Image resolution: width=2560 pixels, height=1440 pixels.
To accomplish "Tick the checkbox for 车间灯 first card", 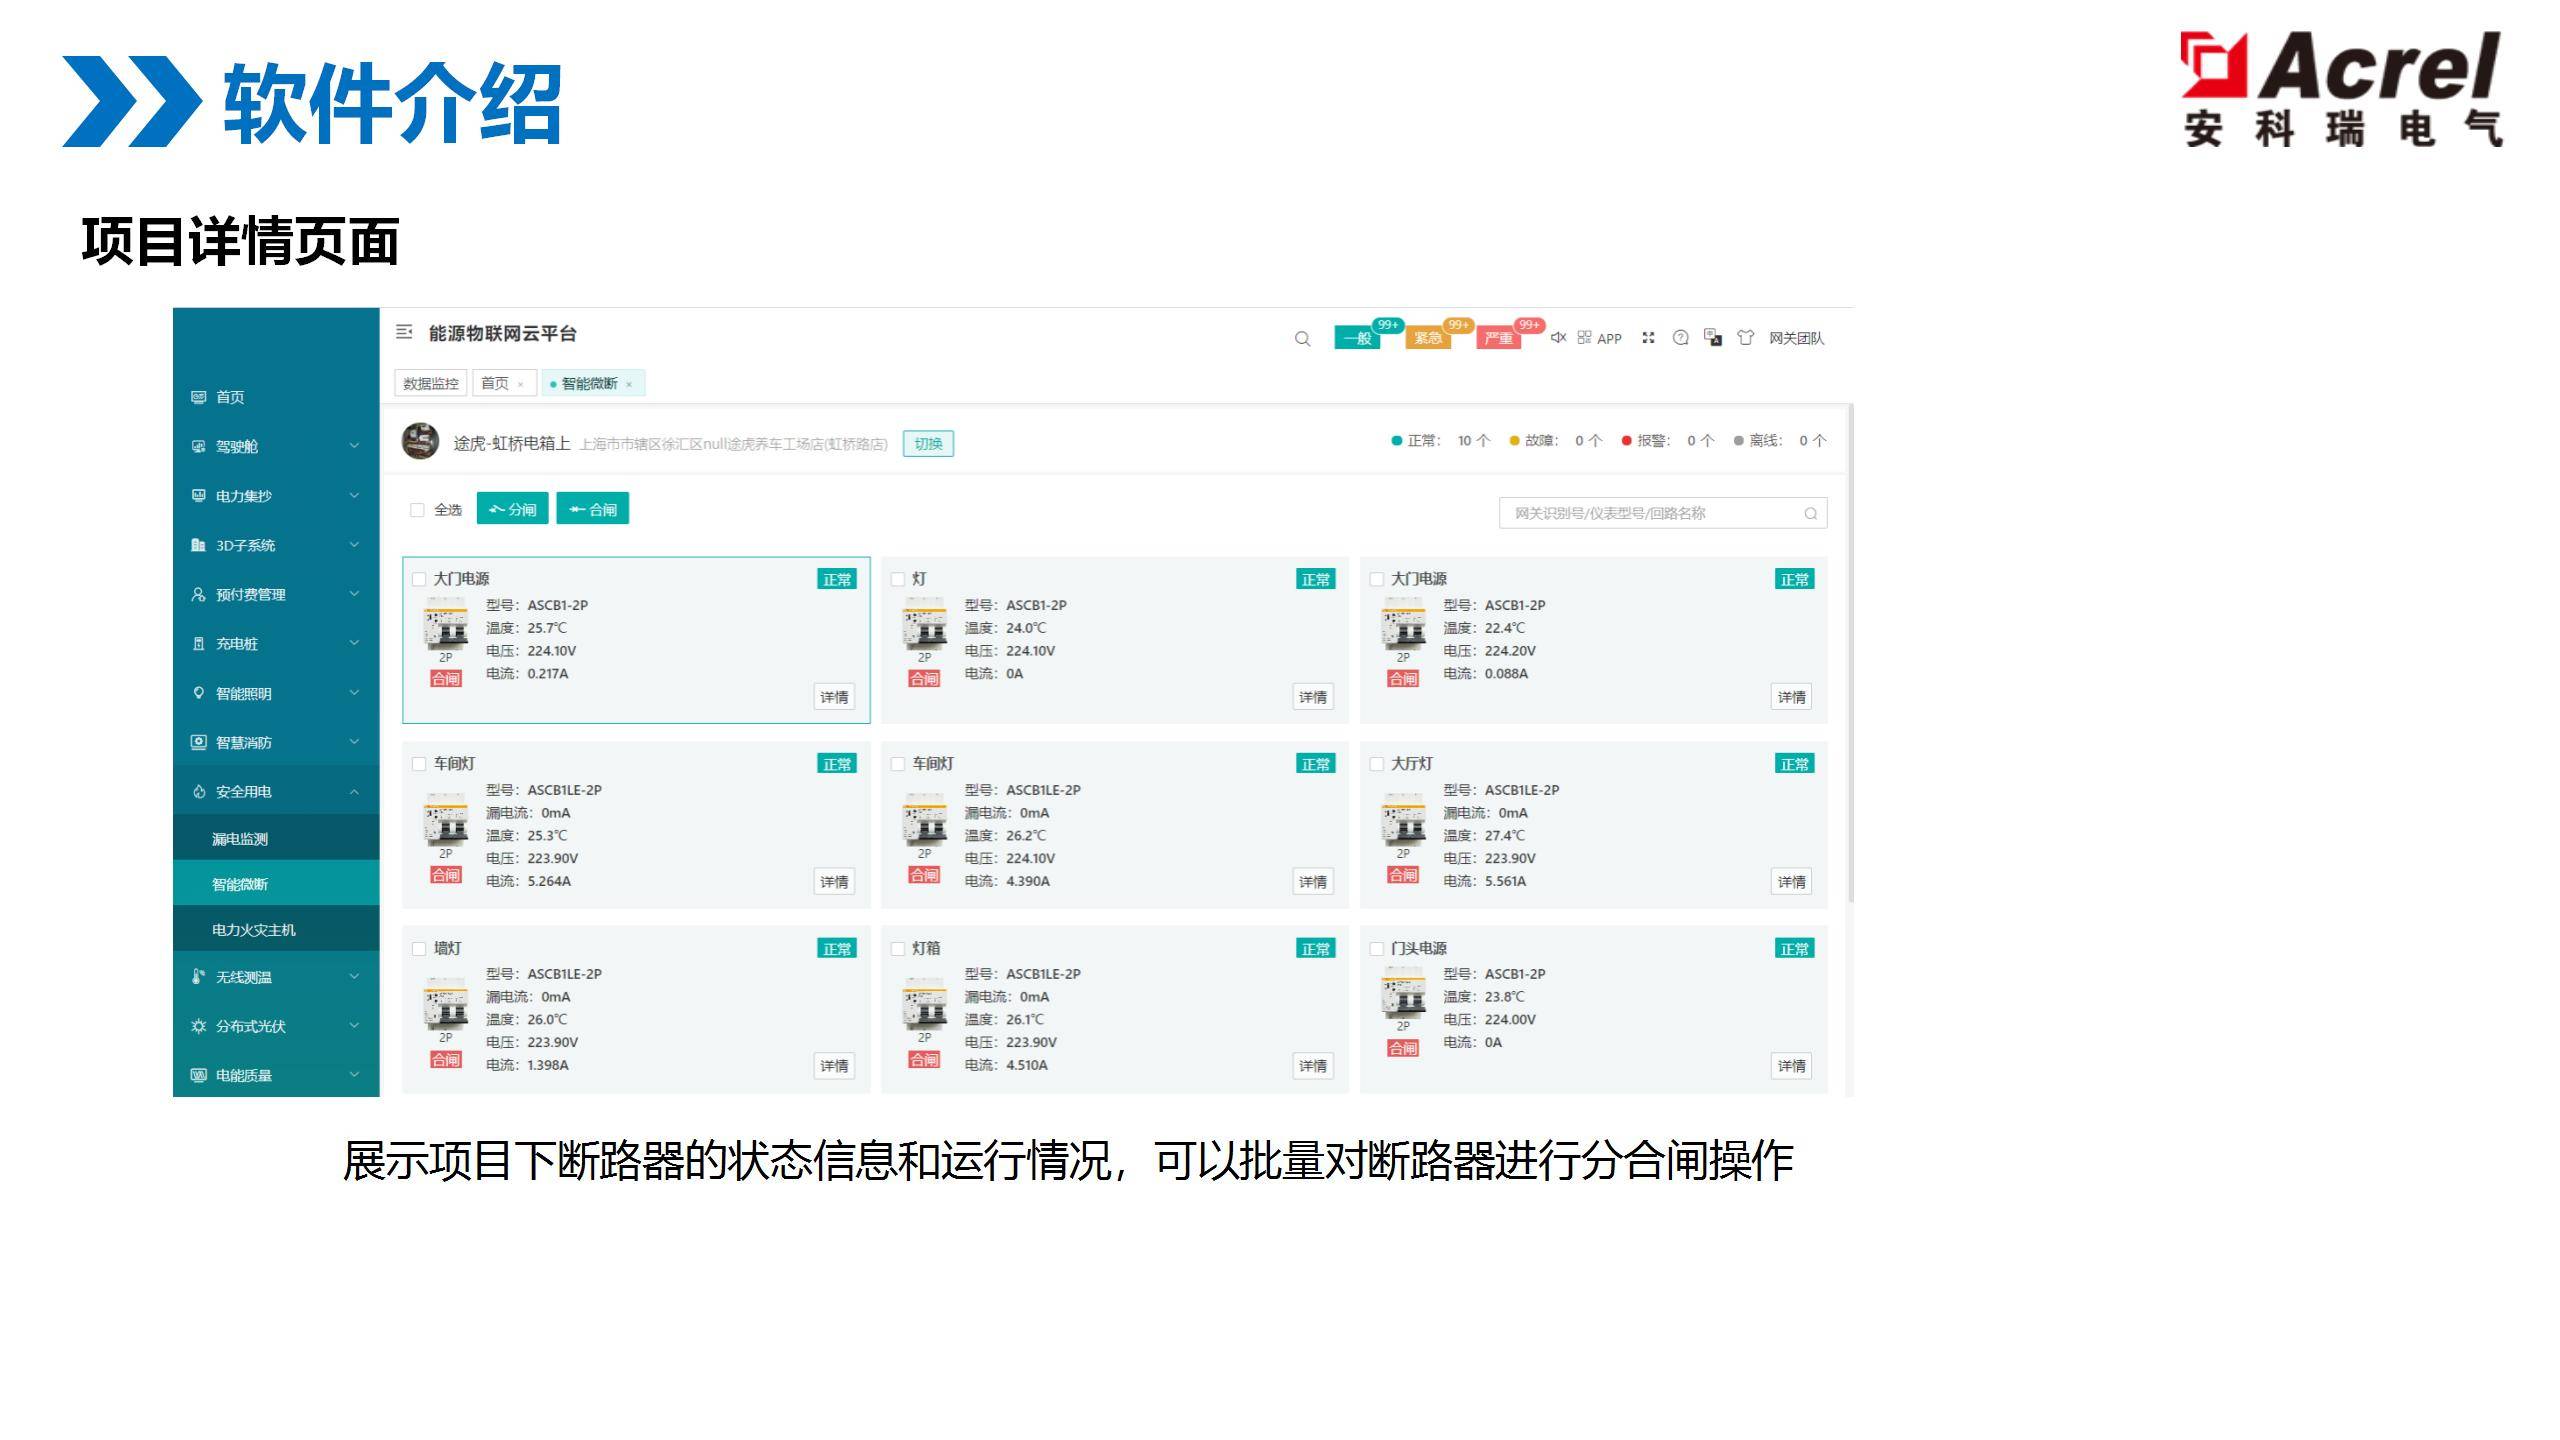I will point(420,764).
